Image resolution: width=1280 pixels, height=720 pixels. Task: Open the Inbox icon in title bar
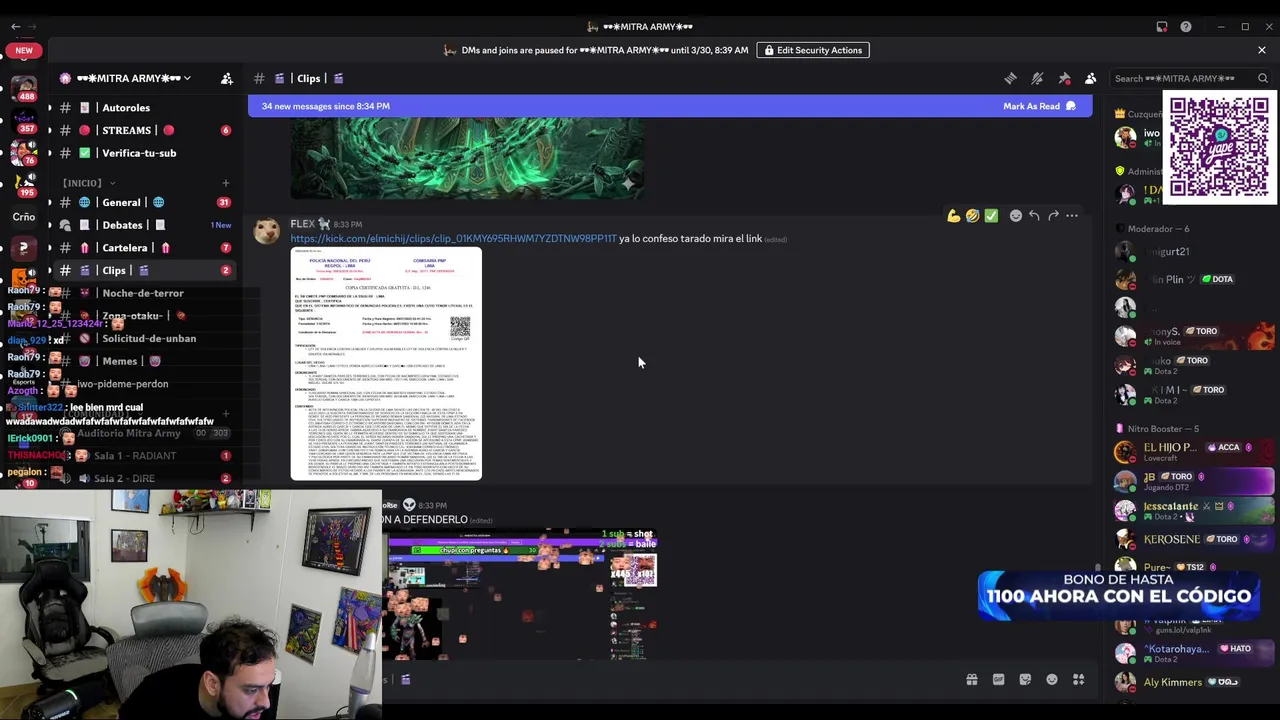(1162, 27)
